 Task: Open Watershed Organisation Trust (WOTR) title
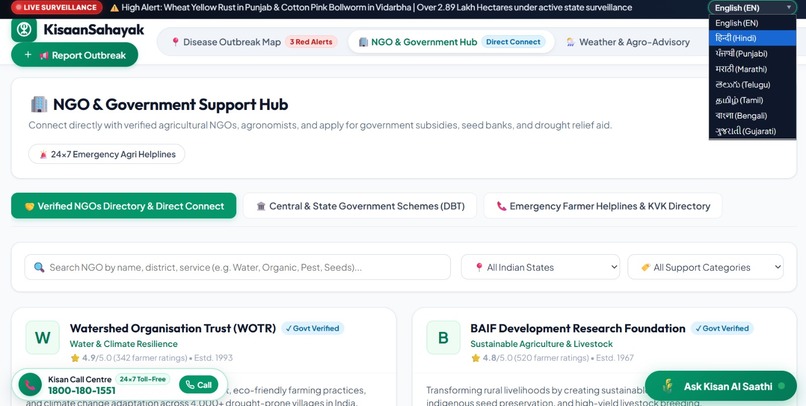(x=173, y=328)
